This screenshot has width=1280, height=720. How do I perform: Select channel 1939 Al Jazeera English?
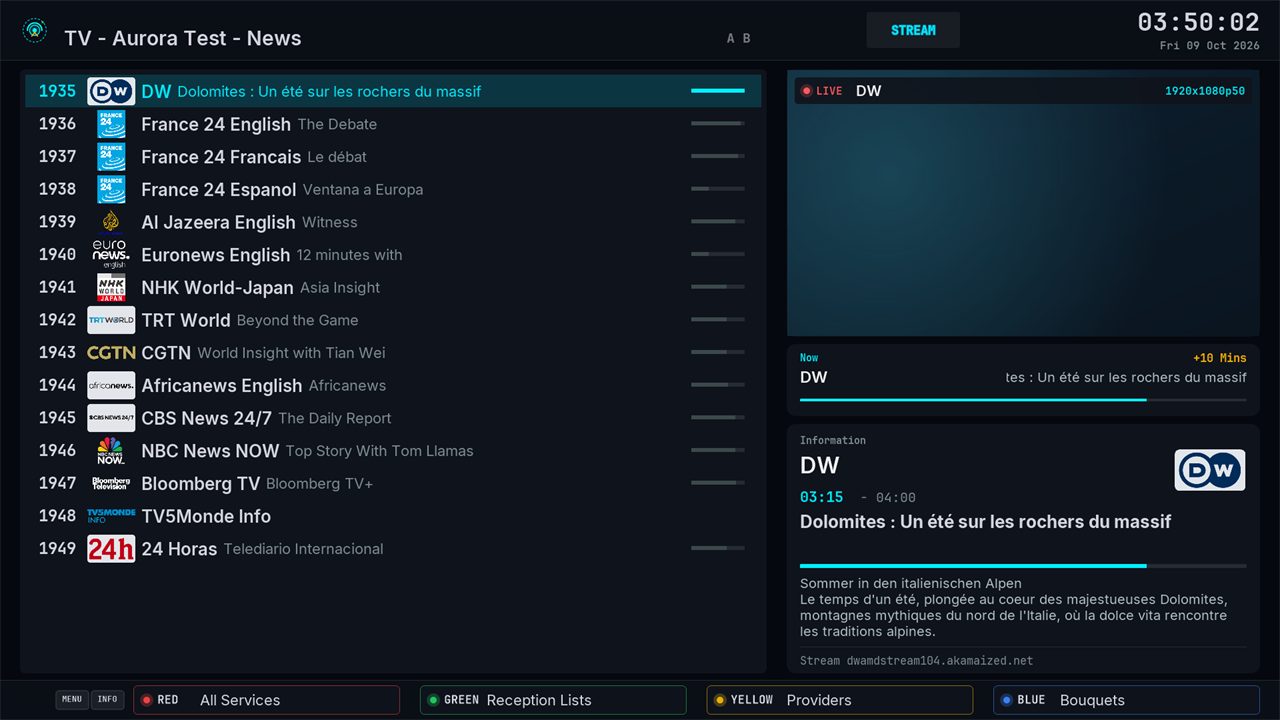coord(393,222)
